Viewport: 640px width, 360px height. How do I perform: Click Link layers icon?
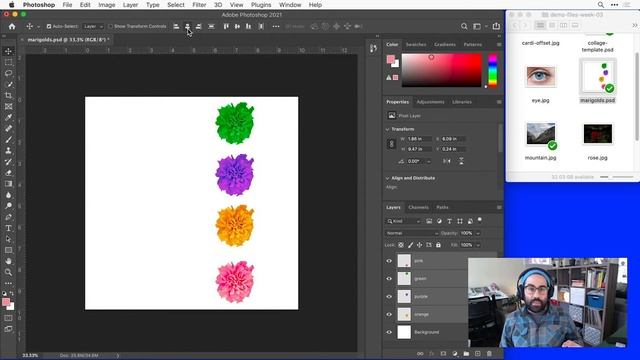420,353
